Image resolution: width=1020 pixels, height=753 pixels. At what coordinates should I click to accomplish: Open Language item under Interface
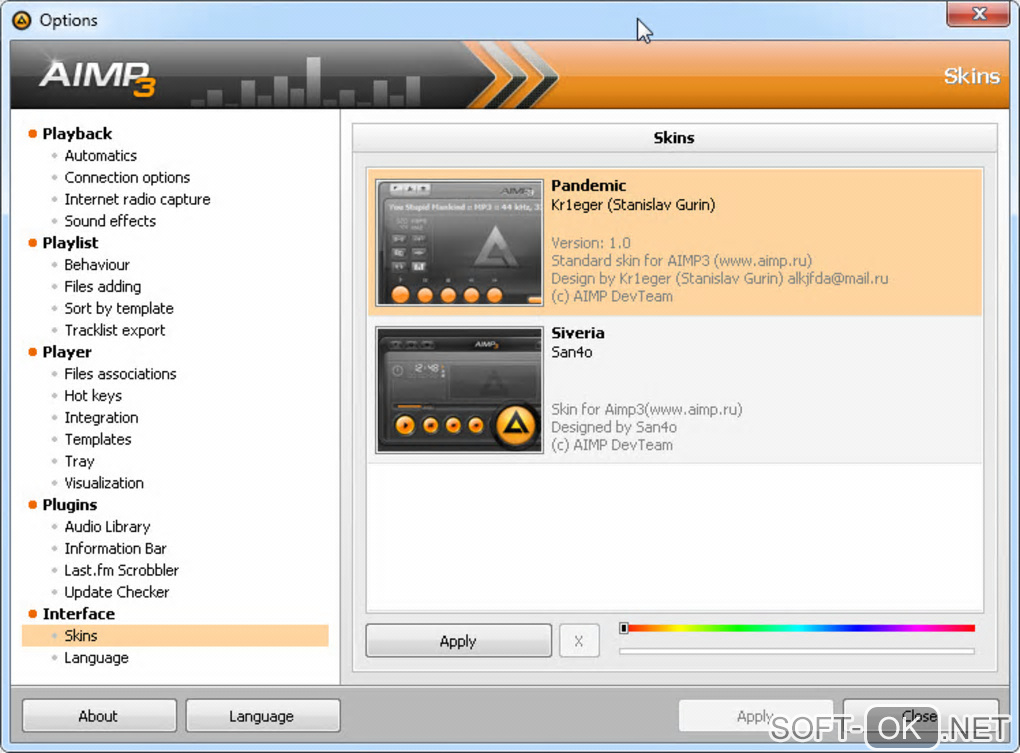pos(96,658)
